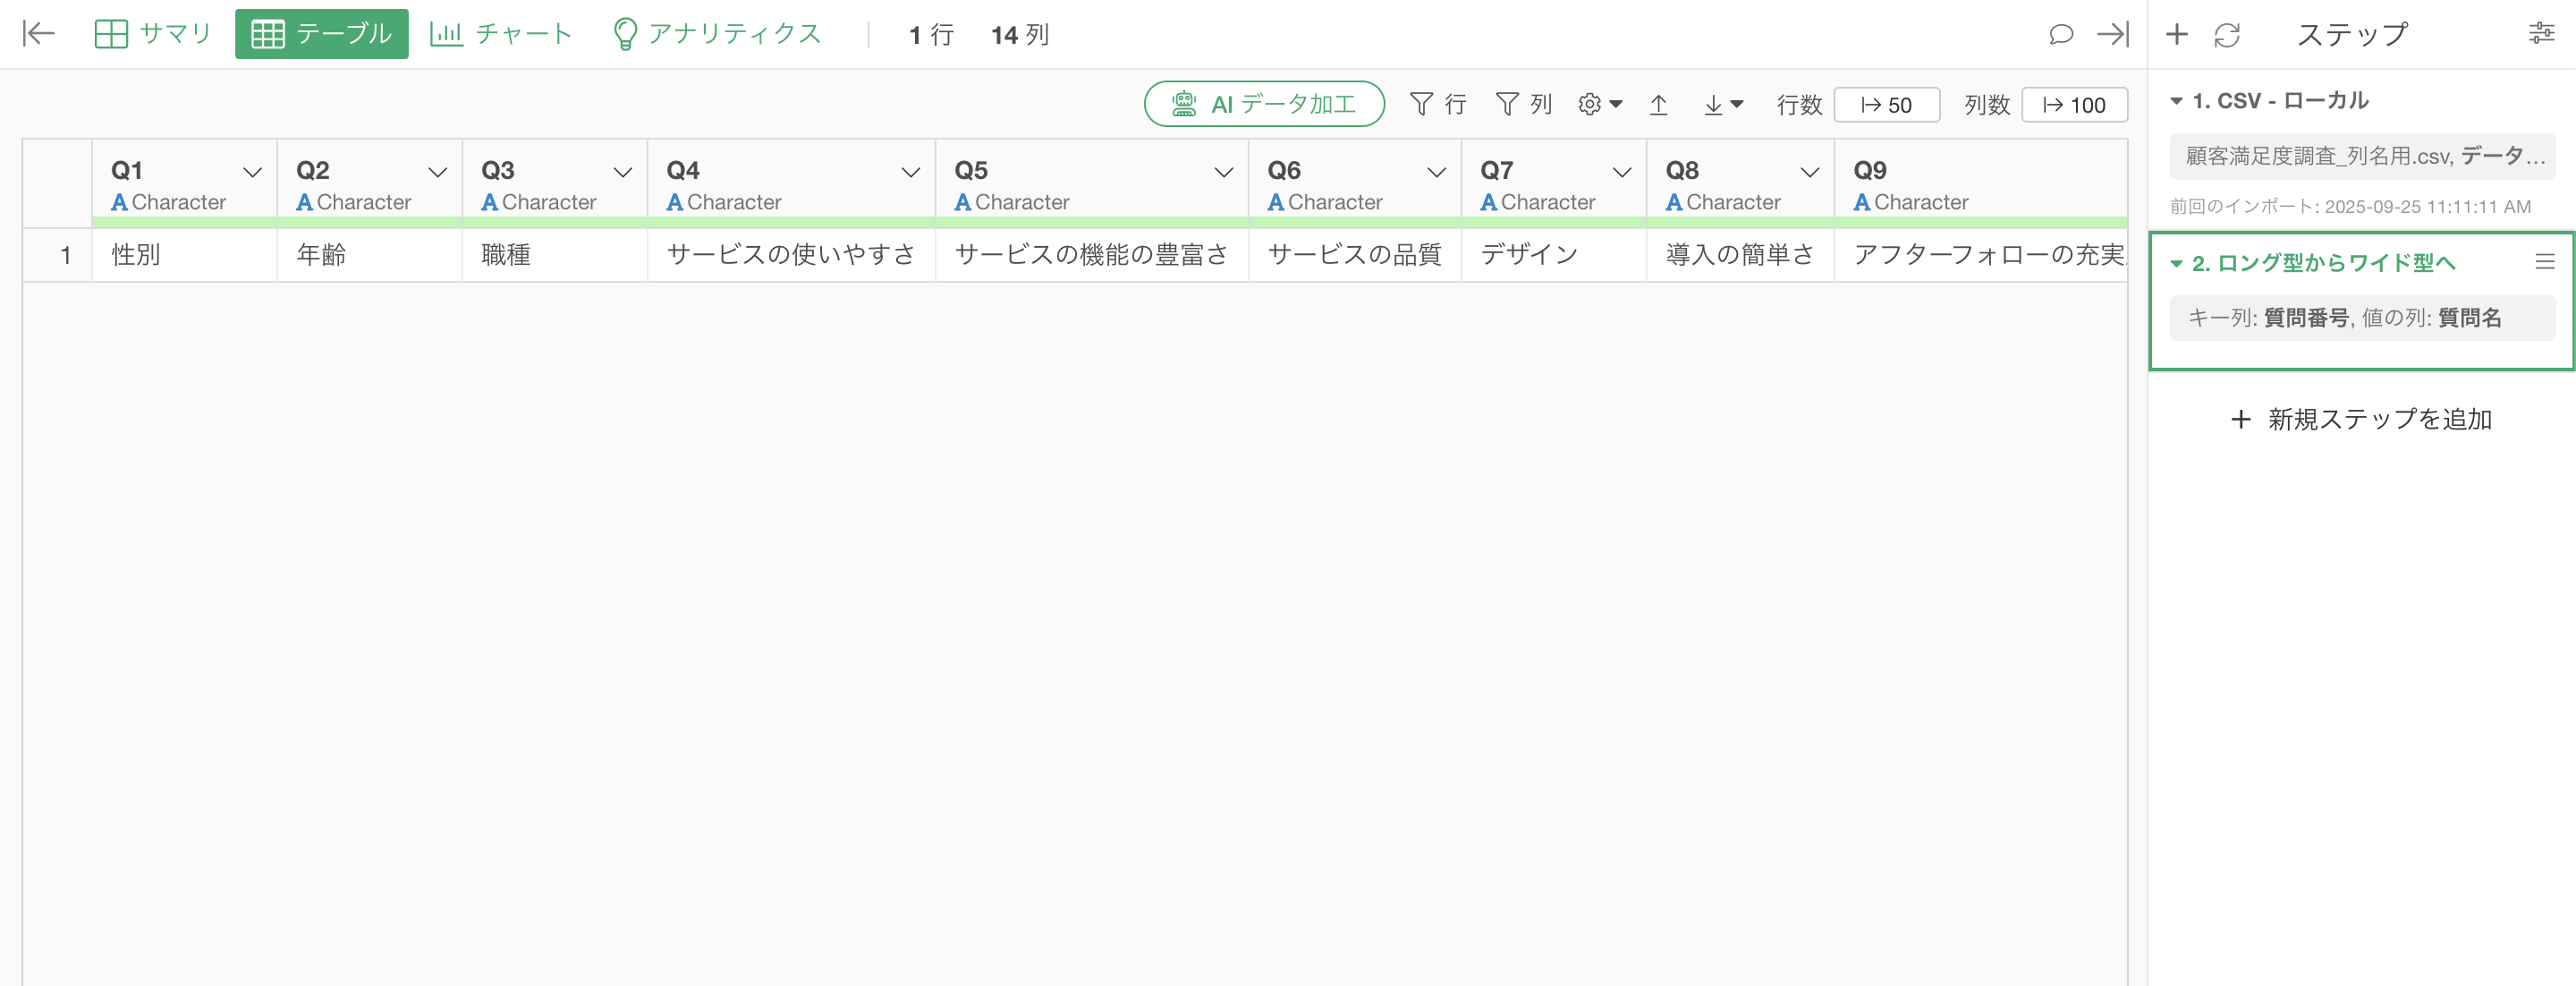Click the refresh icon in steps panel

point(2226,35)
